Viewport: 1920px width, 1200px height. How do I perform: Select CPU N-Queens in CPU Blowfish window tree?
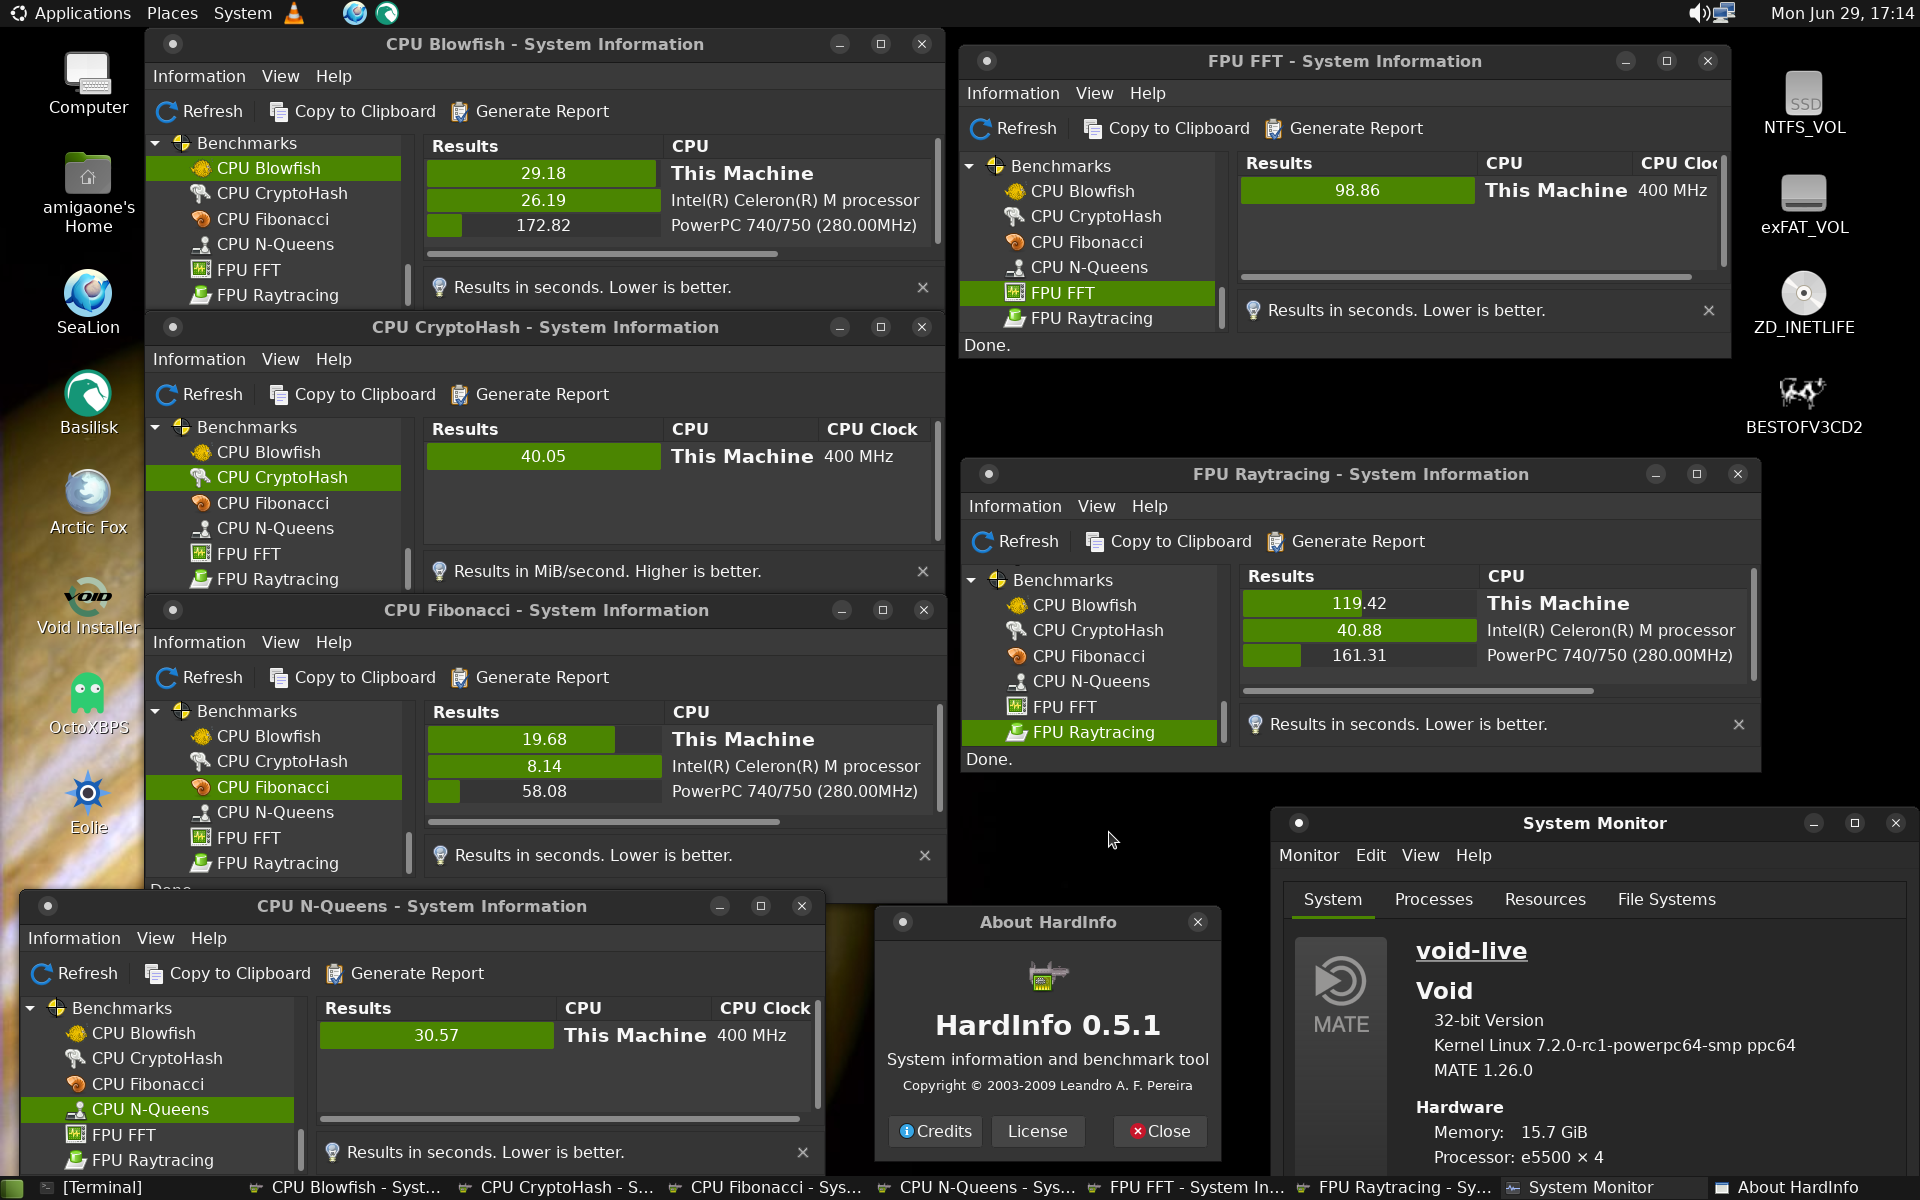[274, 245]
